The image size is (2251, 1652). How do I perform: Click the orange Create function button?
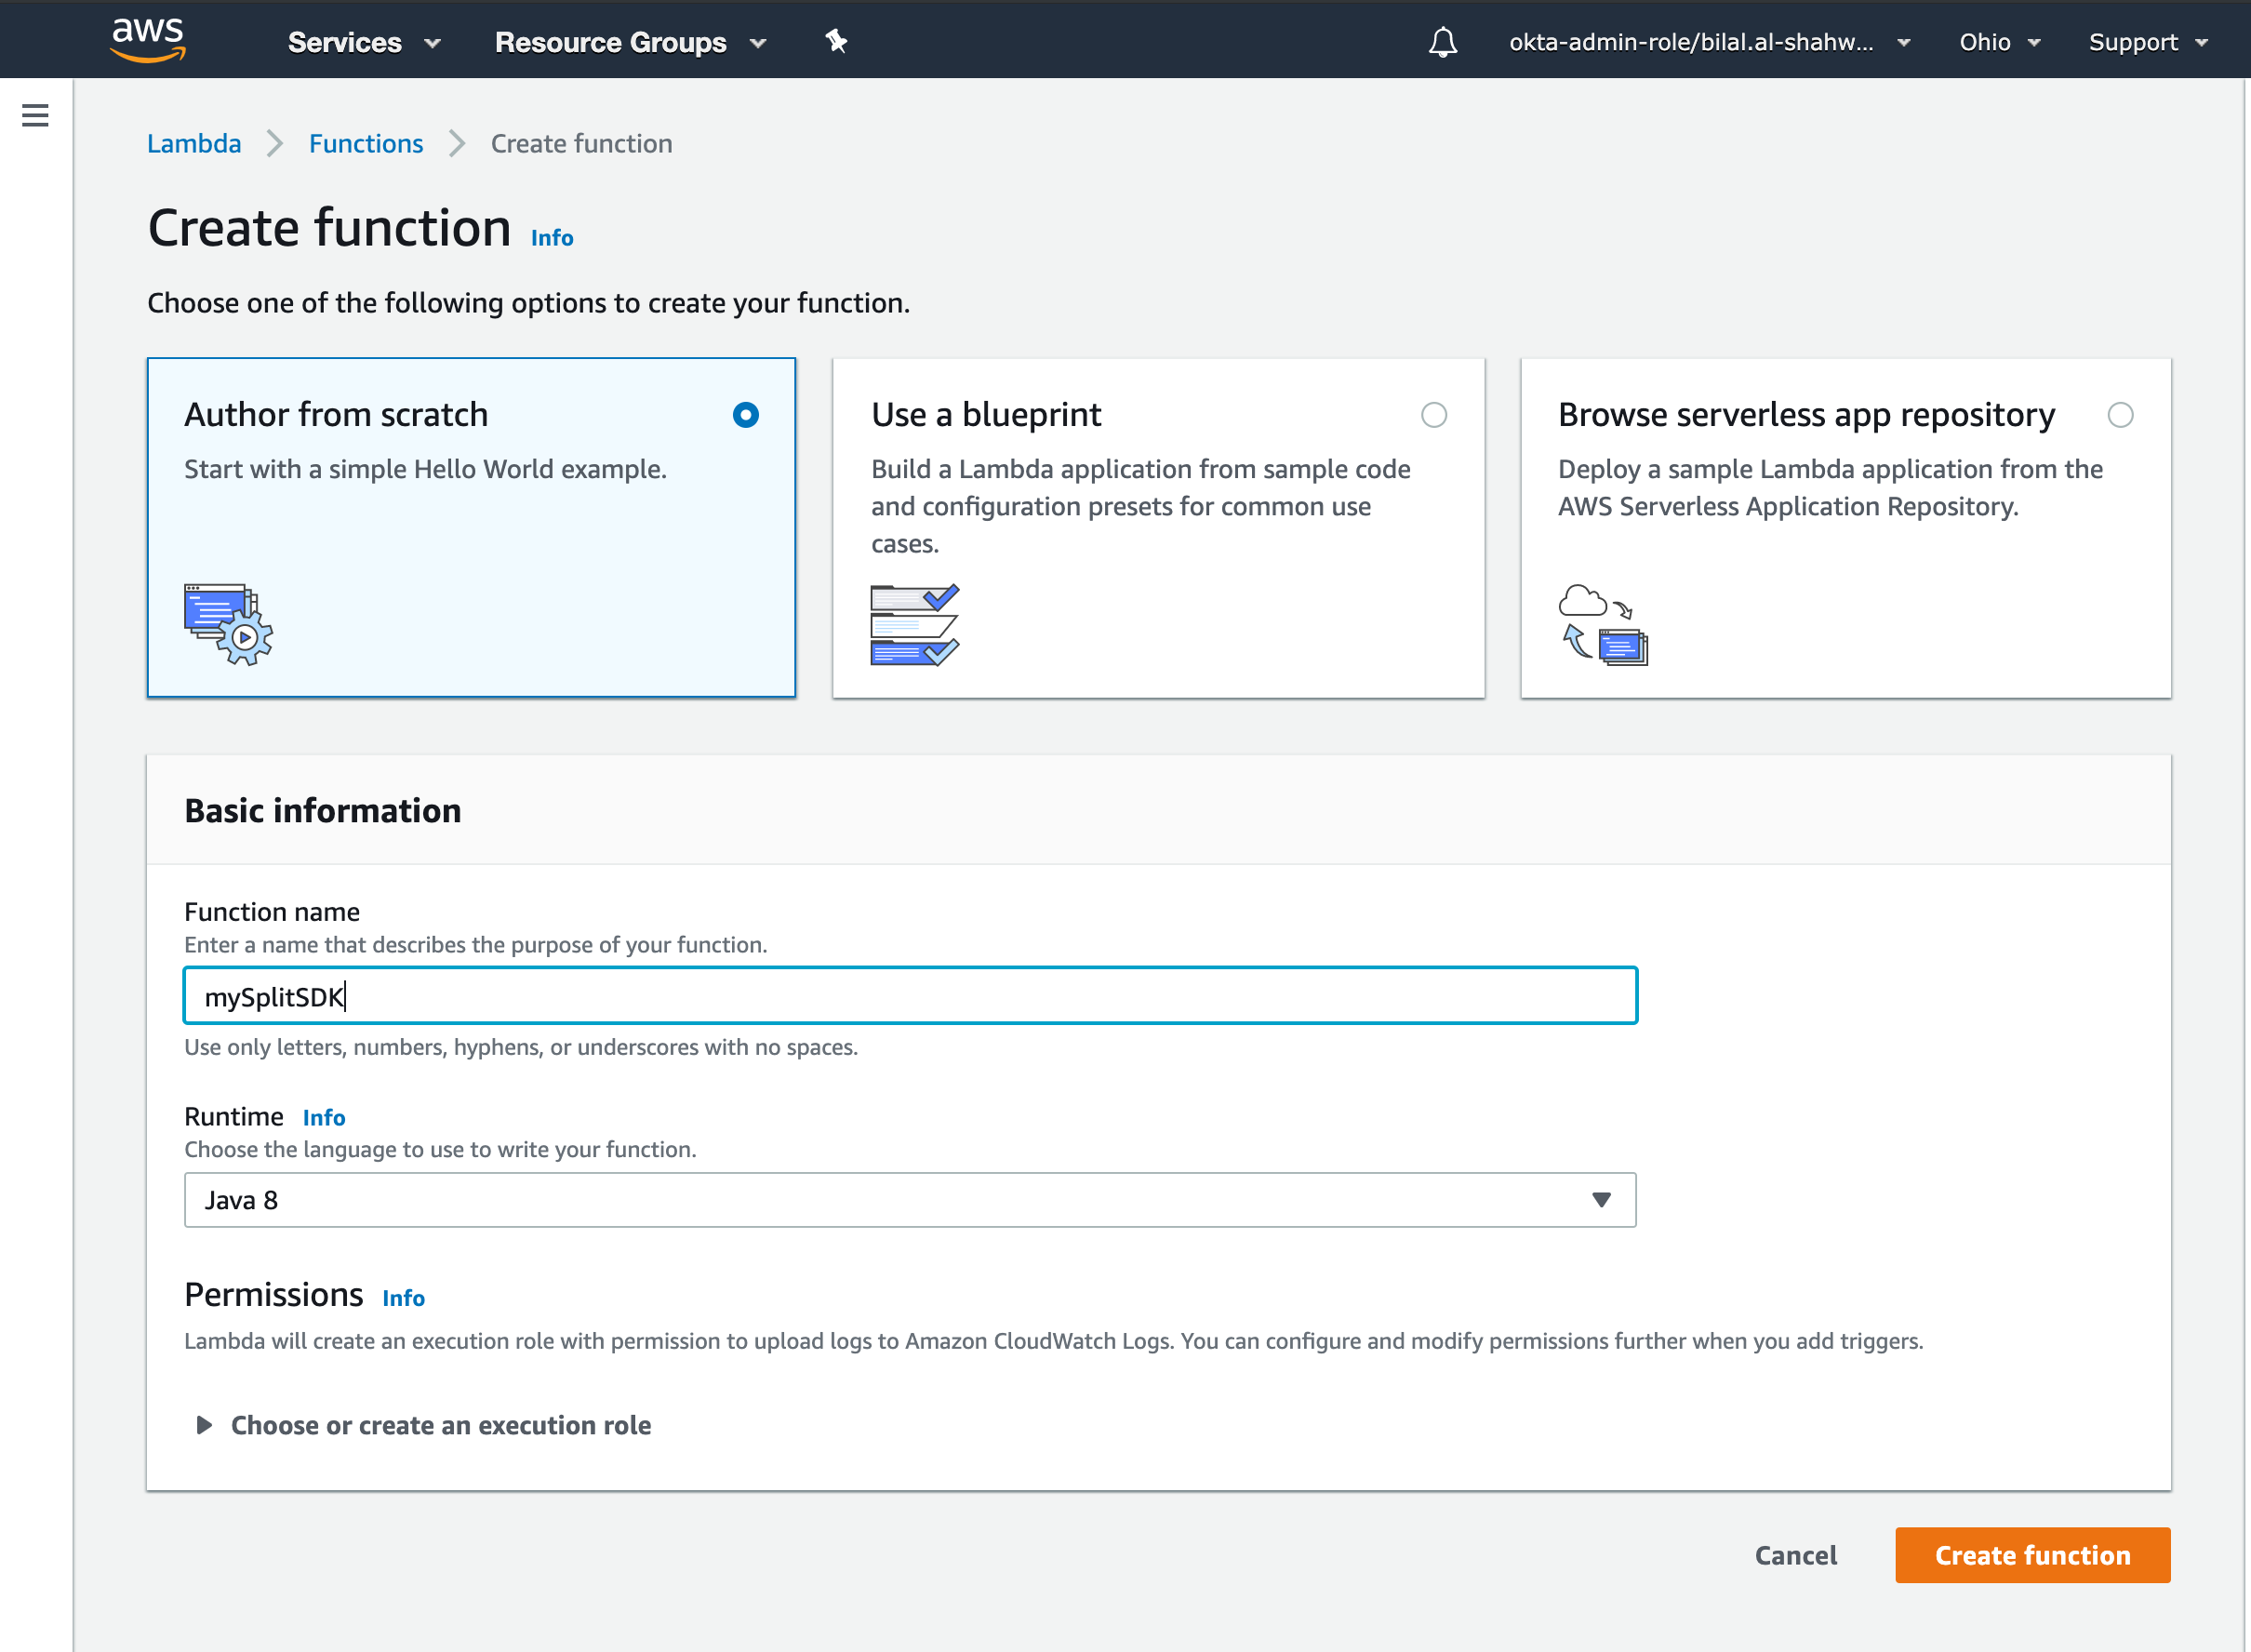[2031, 1555]
